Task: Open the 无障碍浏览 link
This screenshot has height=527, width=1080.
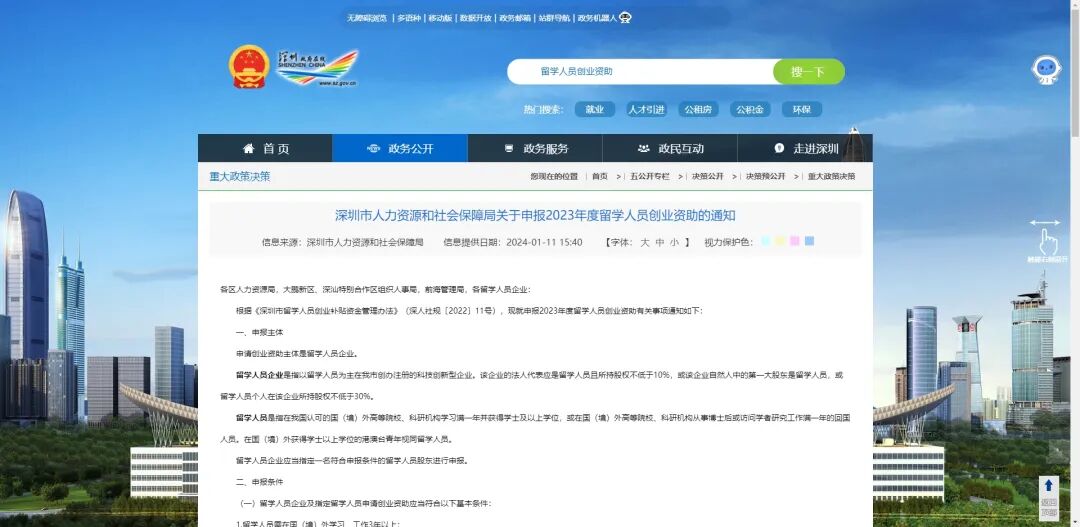Action: click(366, 18)
